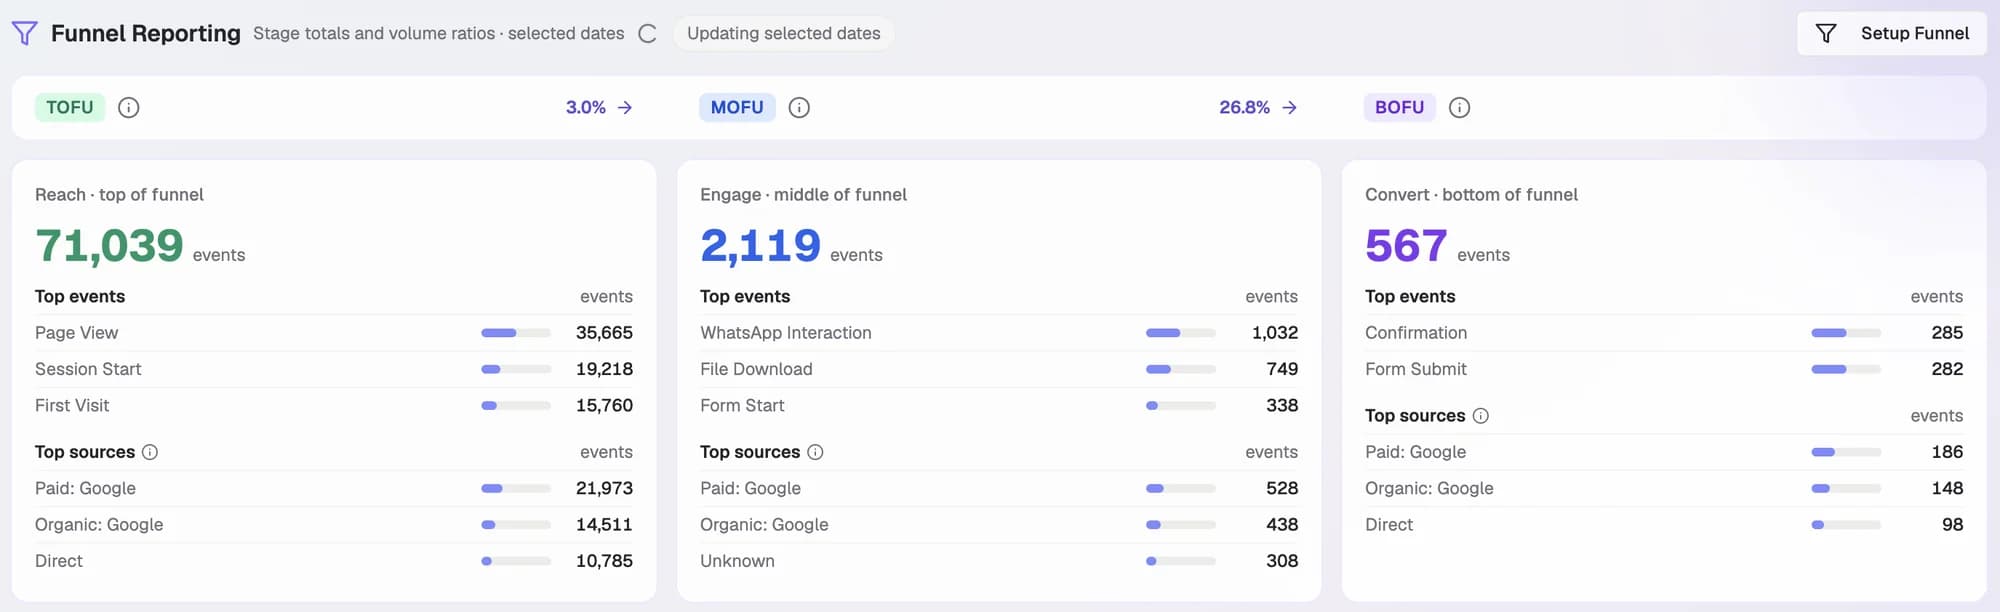Click 'Organic: Google' in the Reach card
Image resolution: width=2000 pixels, height=612 pixels.
[x=99, y=524]
